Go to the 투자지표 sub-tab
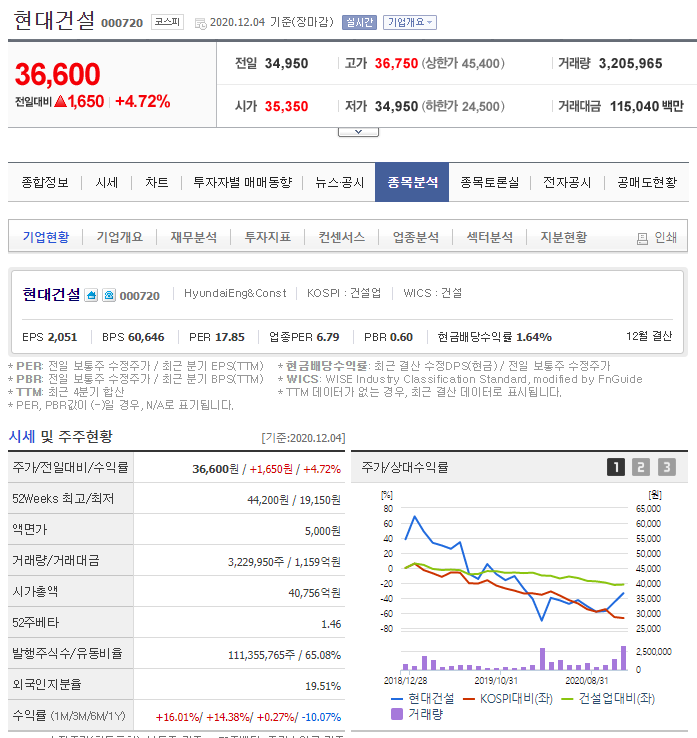 [267, 237]
